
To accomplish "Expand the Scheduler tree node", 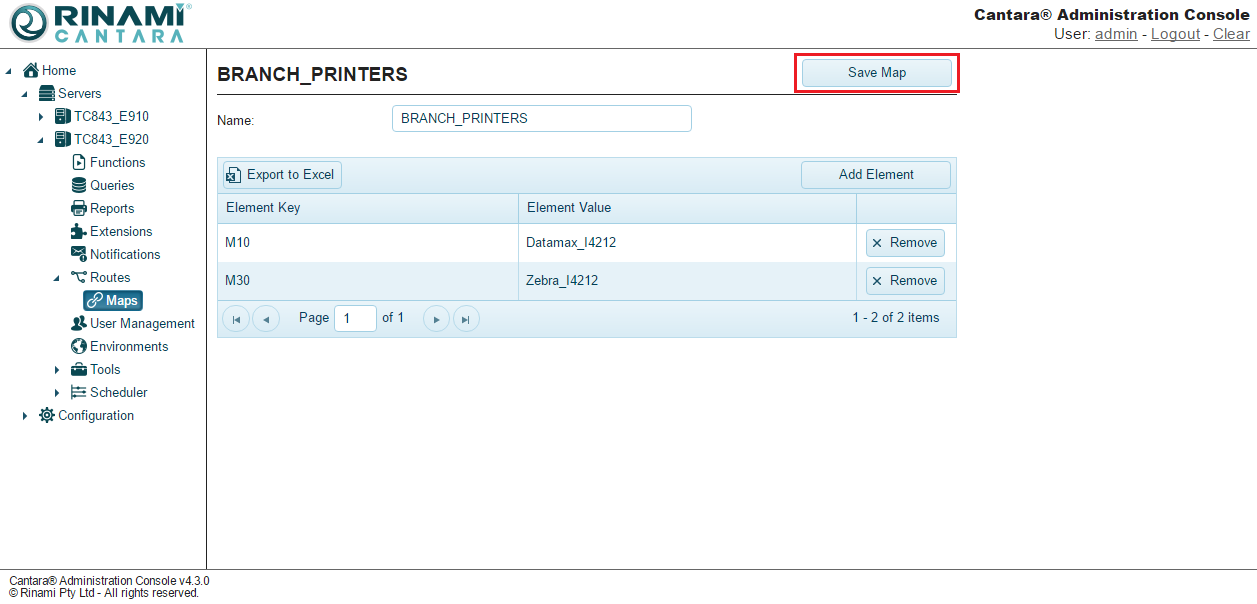I will pos(57,393).
